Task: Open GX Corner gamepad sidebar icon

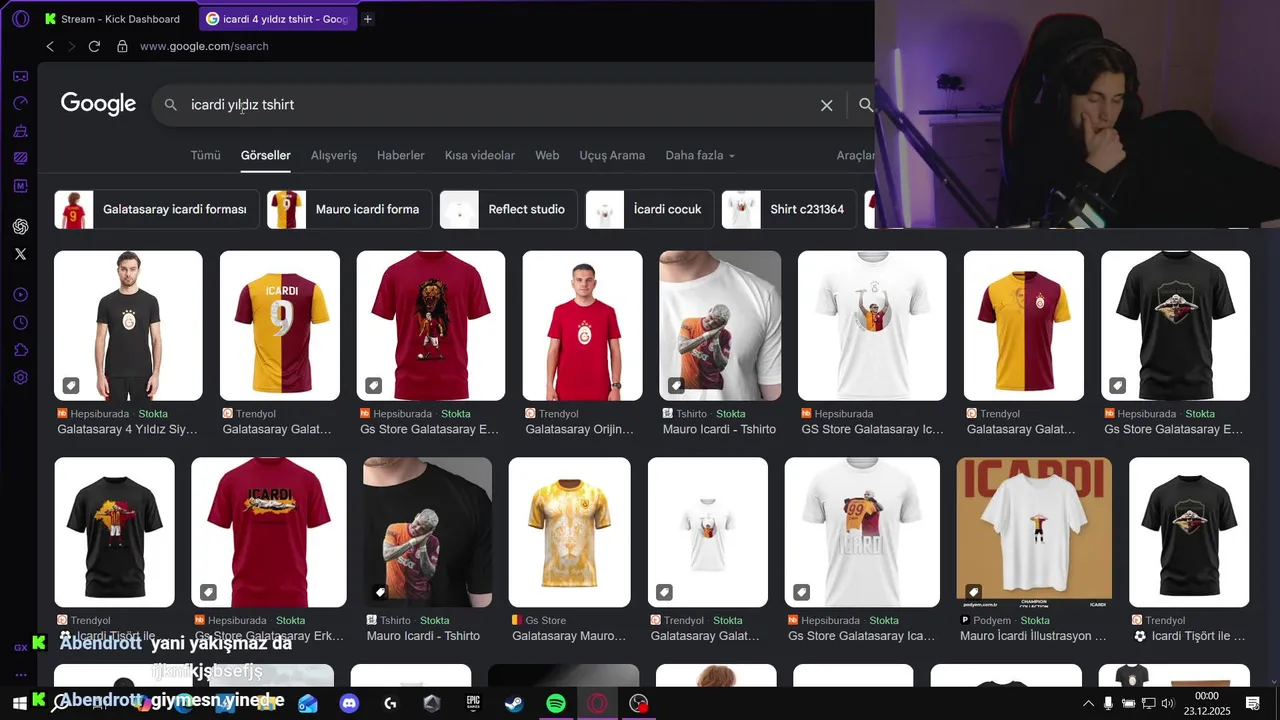Action: pos(20,76)
